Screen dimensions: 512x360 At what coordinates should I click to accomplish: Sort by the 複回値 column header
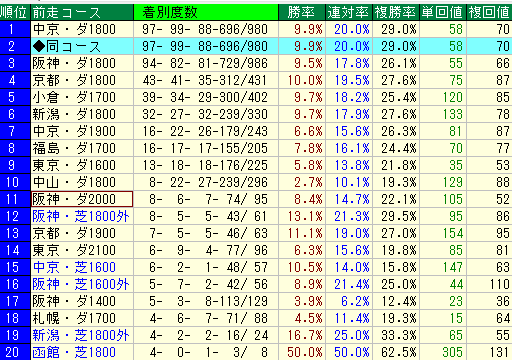pos(489,12)
